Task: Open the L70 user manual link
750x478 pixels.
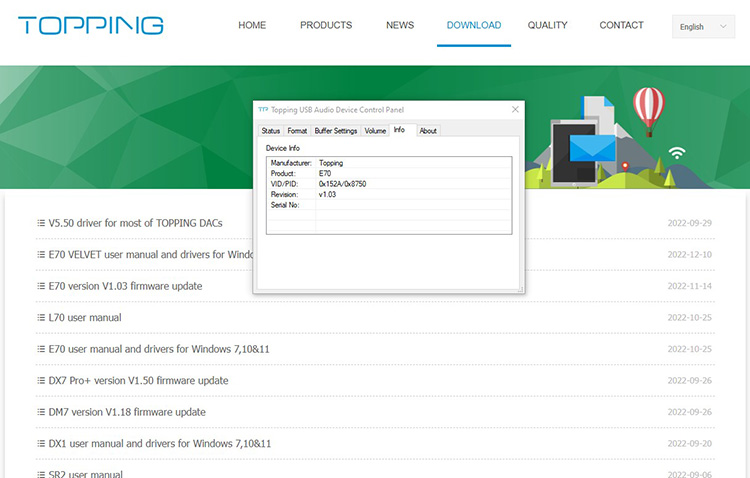Action: coord(85,318)
